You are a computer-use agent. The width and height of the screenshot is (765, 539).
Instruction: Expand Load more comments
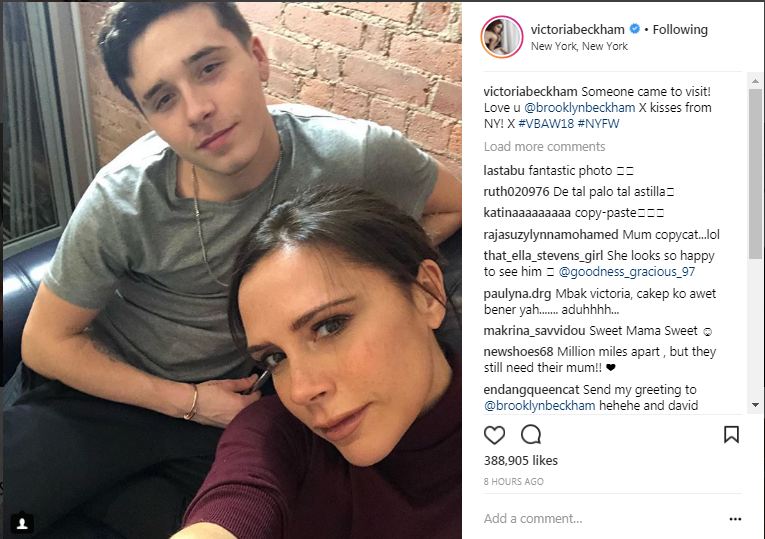(x=544, y=146)
